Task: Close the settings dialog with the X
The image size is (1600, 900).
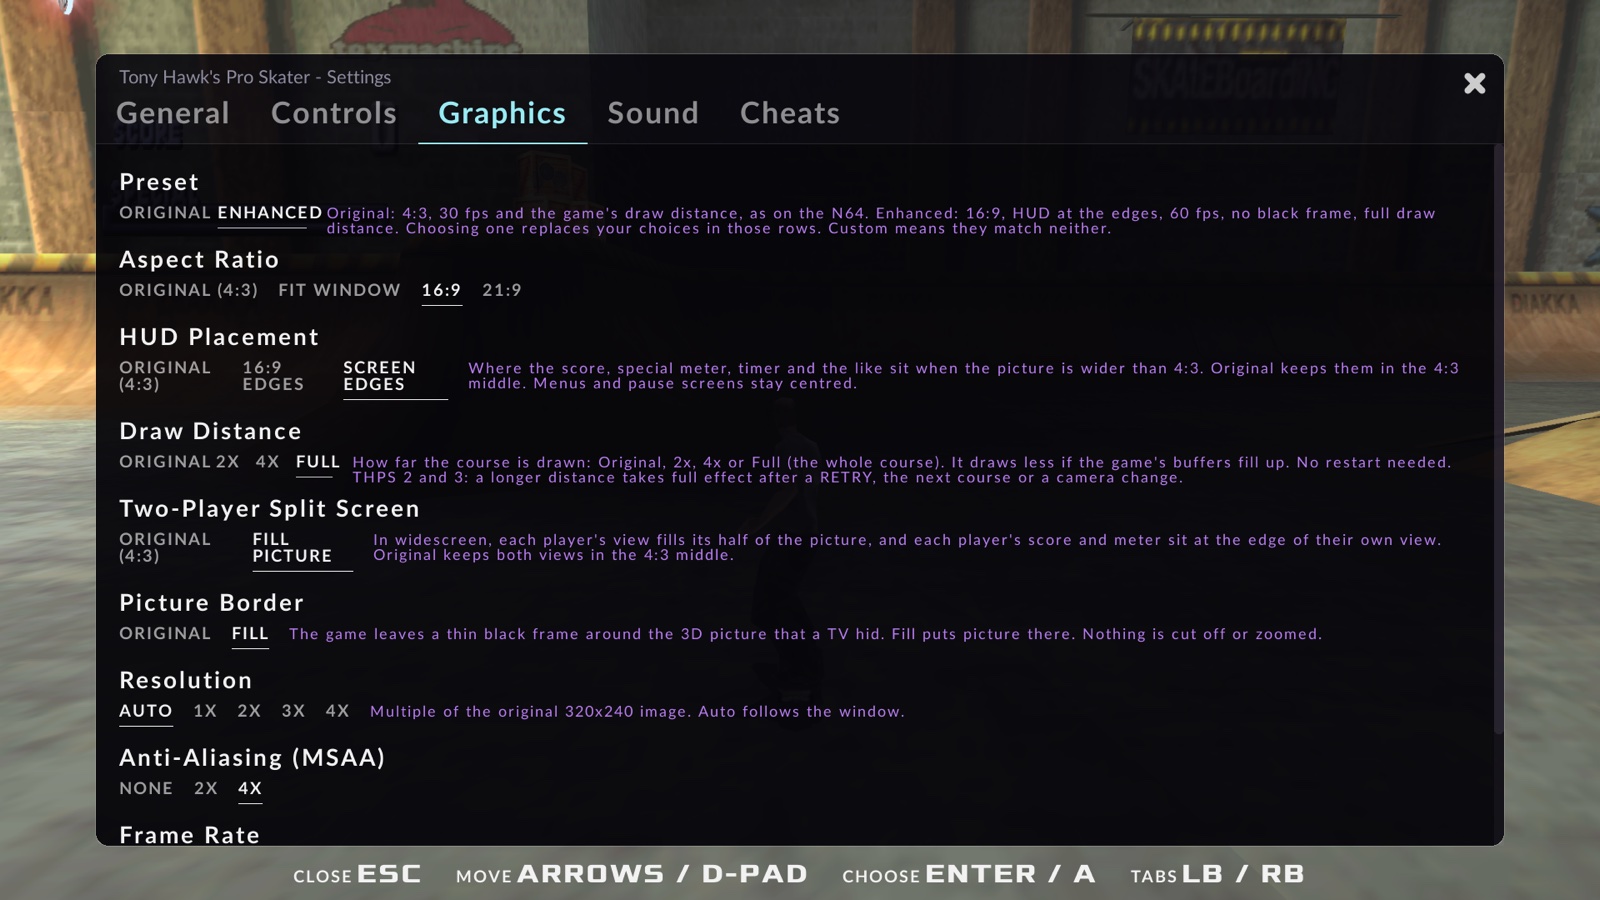Action: (x=1474, y=83)
